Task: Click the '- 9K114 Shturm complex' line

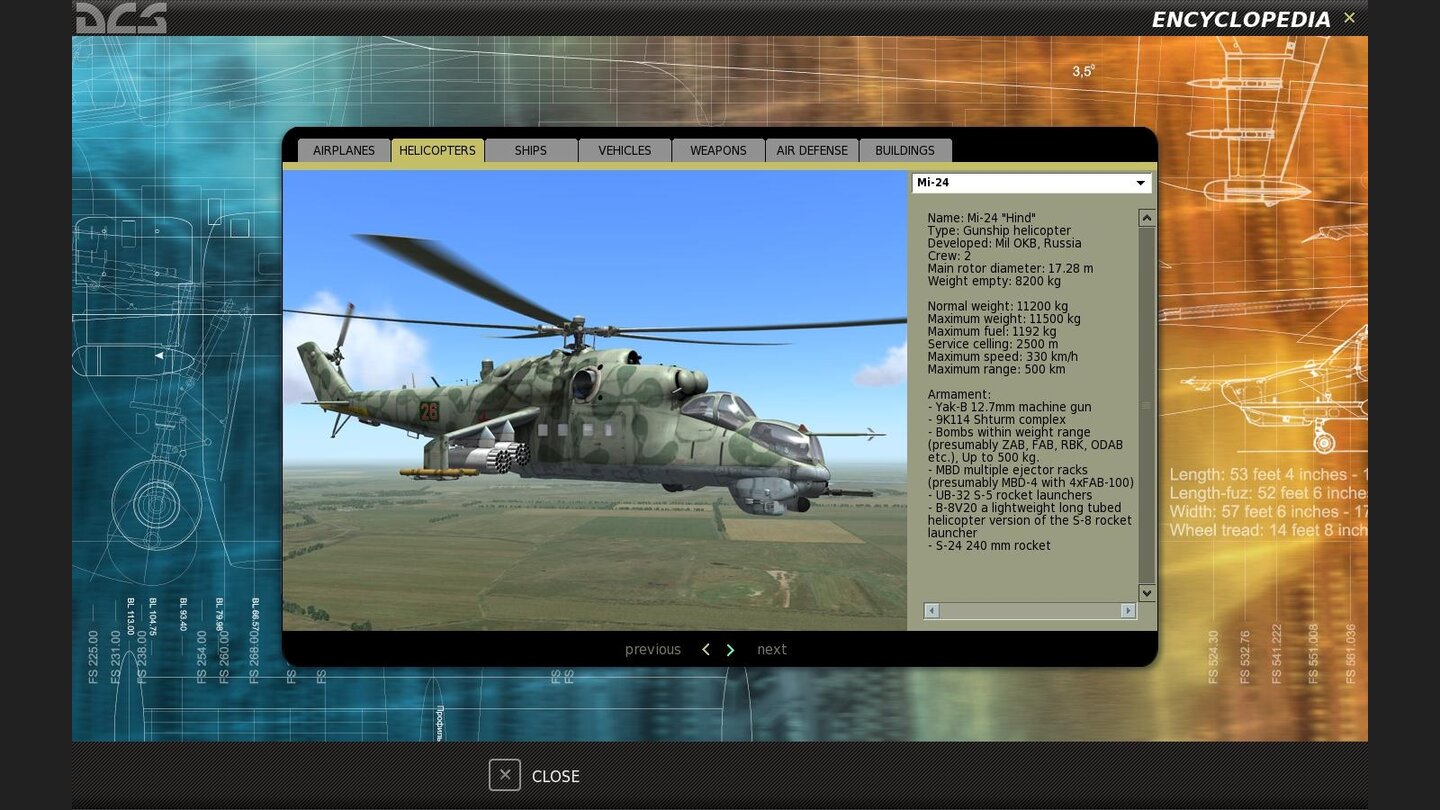Action: [996, 420]
